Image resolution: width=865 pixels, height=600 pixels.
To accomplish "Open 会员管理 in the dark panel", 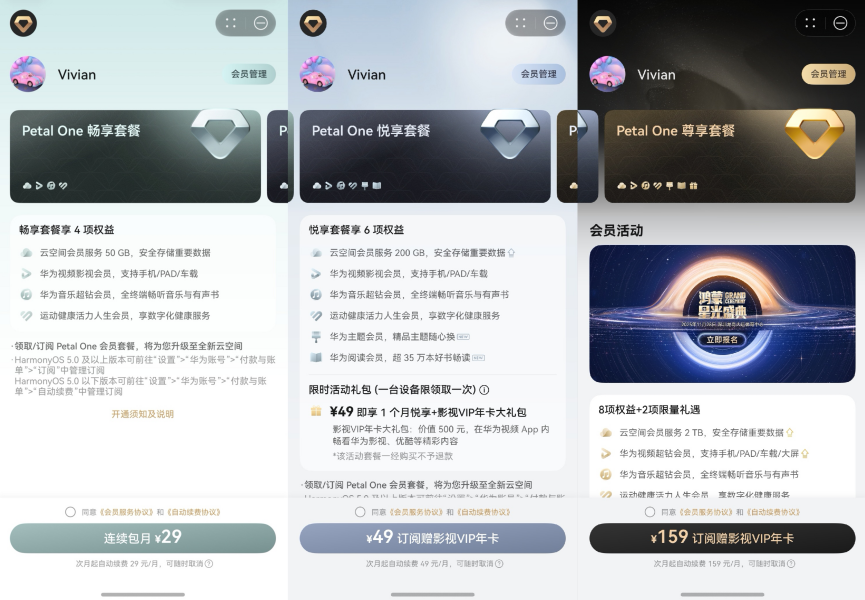I will point(828,74).
